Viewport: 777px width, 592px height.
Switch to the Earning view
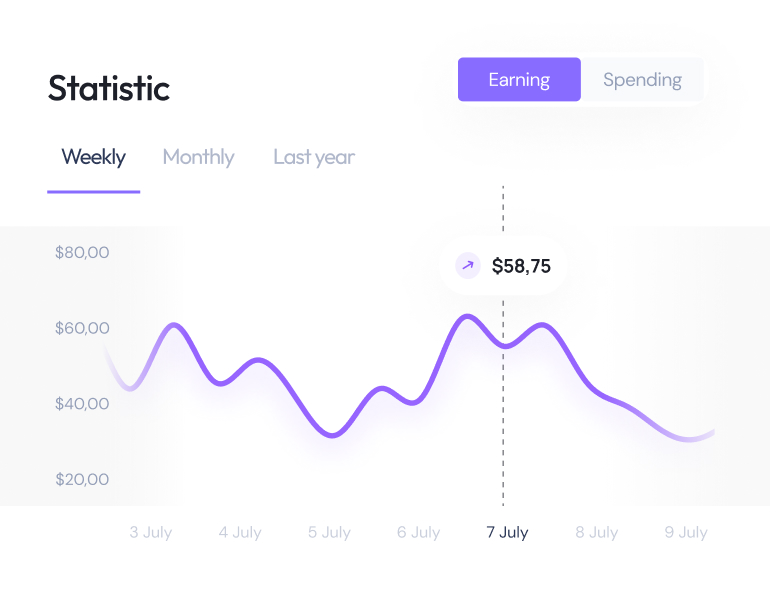[519, 80]
